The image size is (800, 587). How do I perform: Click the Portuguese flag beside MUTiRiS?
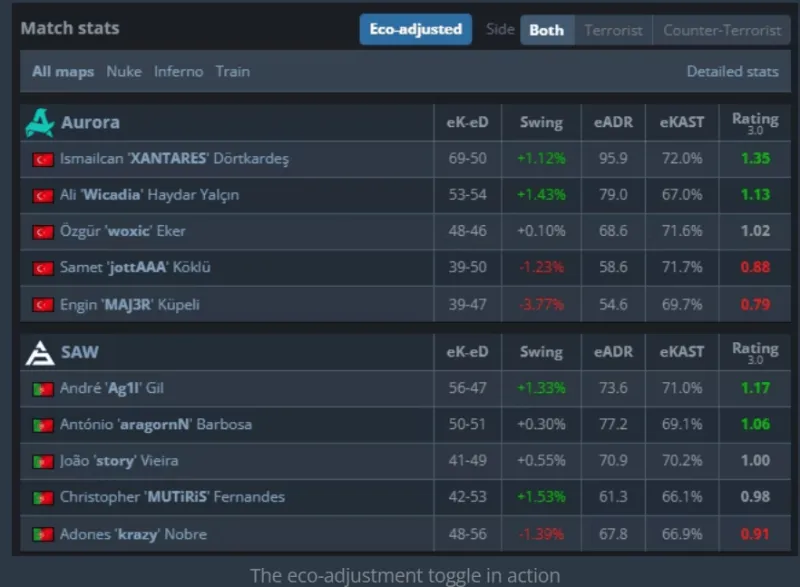[42, 498]
